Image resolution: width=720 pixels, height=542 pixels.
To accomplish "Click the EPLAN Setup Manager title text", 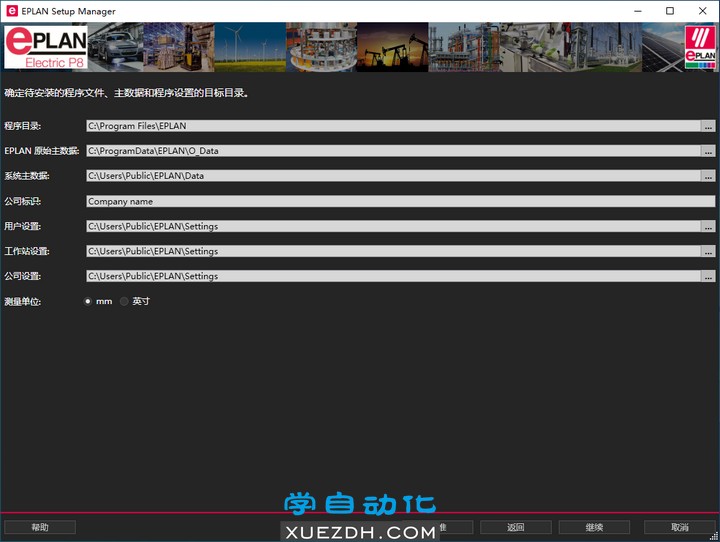I will [68, 11].
